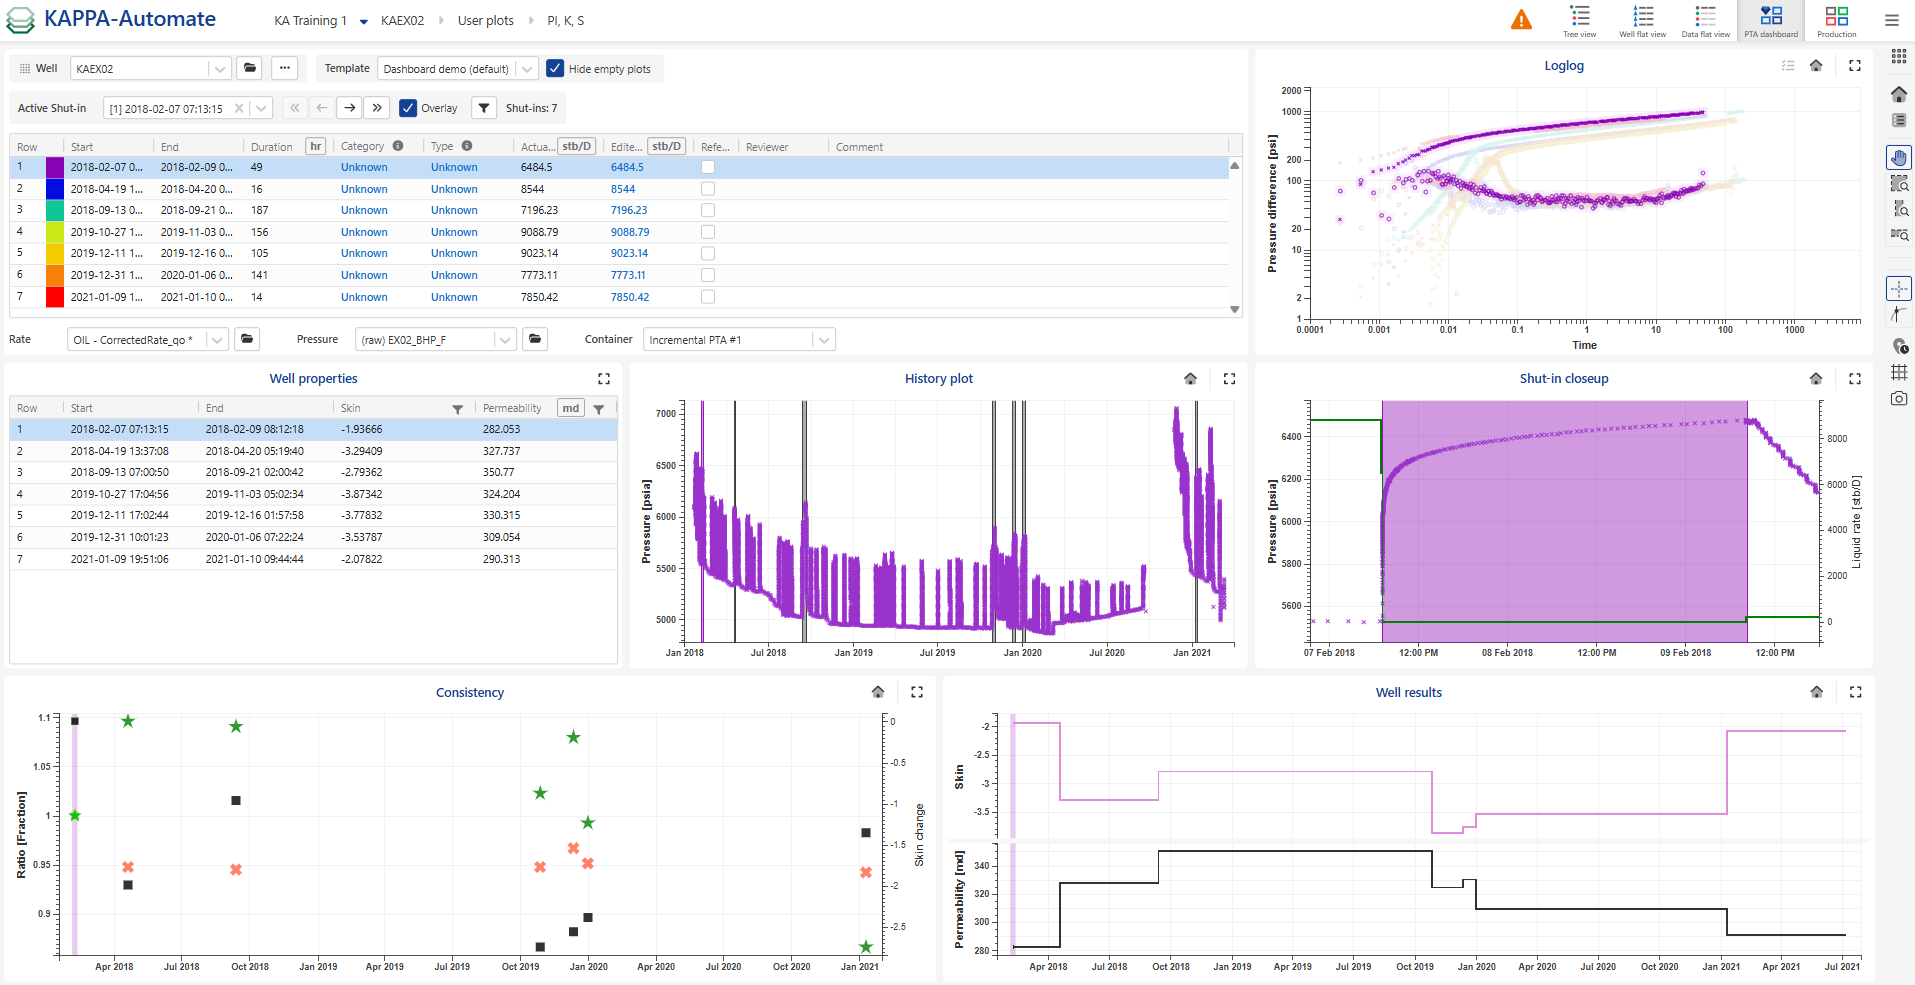This screenshot has height=985, width=1915.
Task: Open Data flat view tab
Action: (x=1705, y=20)
